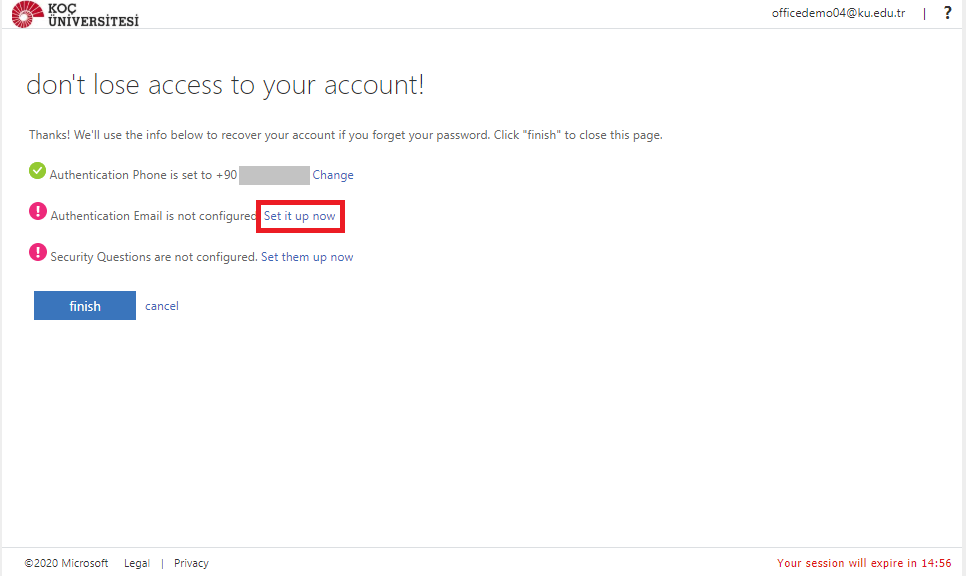The width and height of the screenshot is (966, 576).
Task: Open the Privacy link in footer
Action: (191, 563)
